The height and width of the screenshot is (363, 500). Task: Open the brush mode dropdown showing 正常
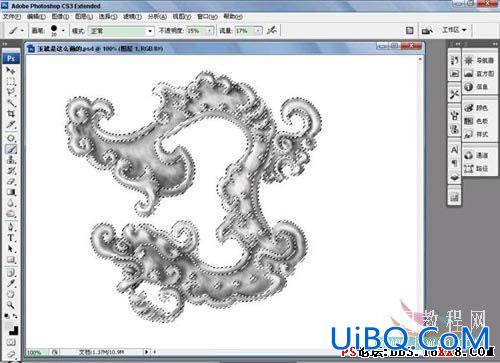pyautogui.click(x=121, y=31)
